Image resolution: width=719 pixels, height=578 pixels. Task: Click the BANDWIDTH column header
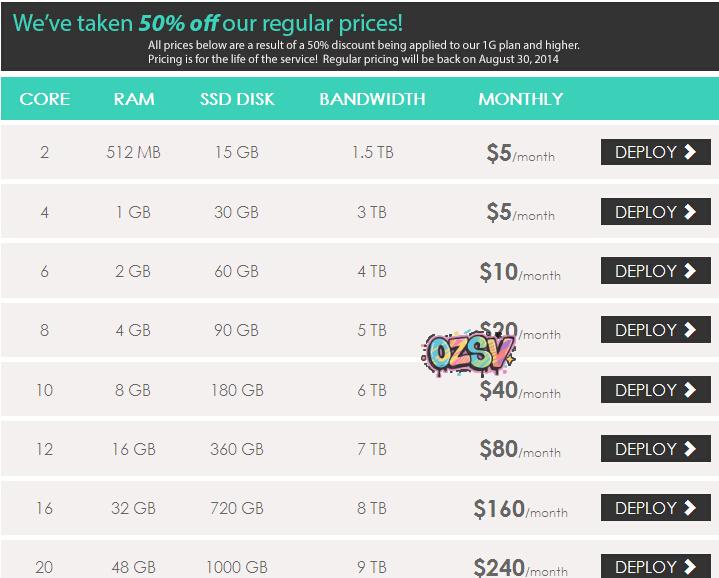pos(372,99)
